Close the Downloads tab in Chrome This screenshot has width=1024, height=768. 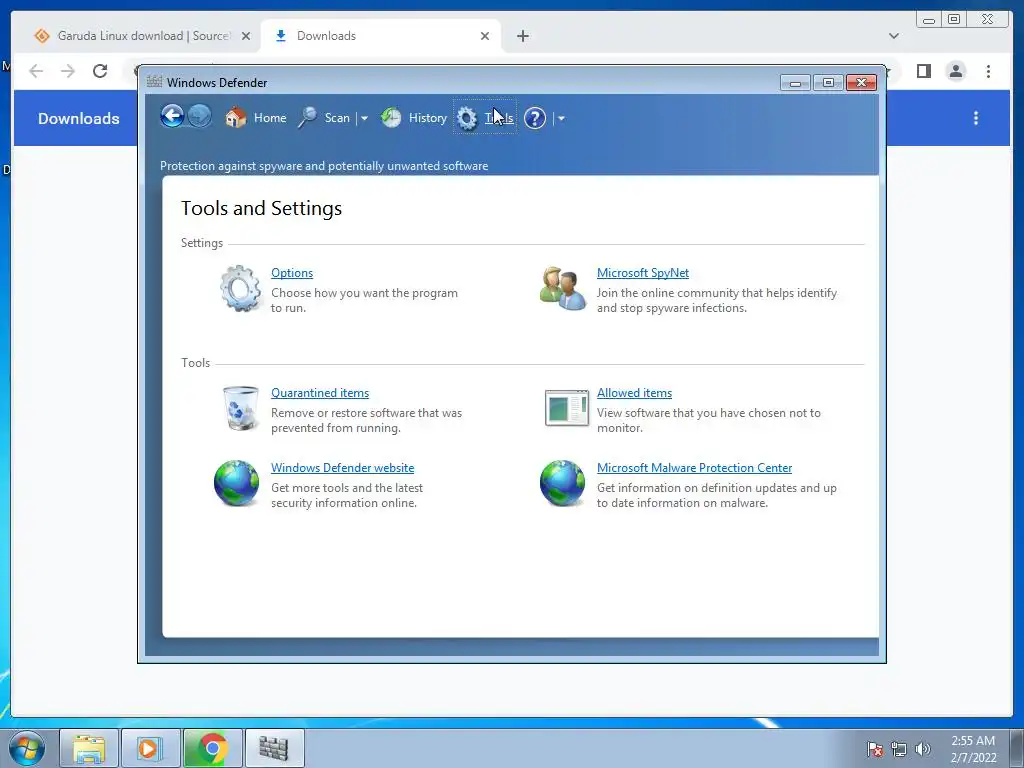pos(485,36)
